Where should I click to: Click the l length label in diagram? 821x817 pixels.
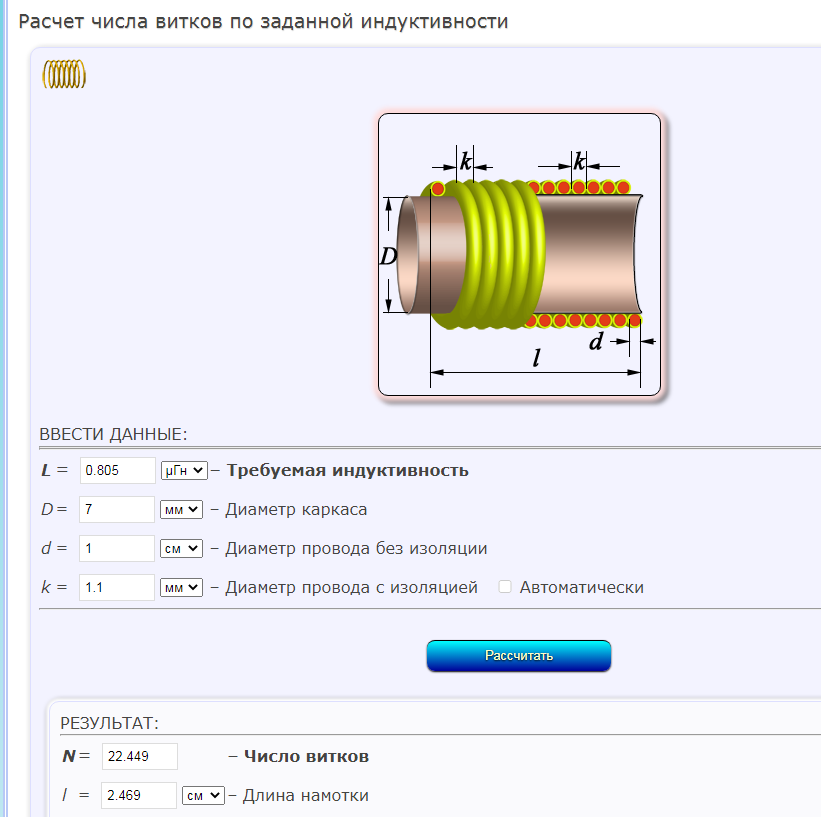(537, 359)
